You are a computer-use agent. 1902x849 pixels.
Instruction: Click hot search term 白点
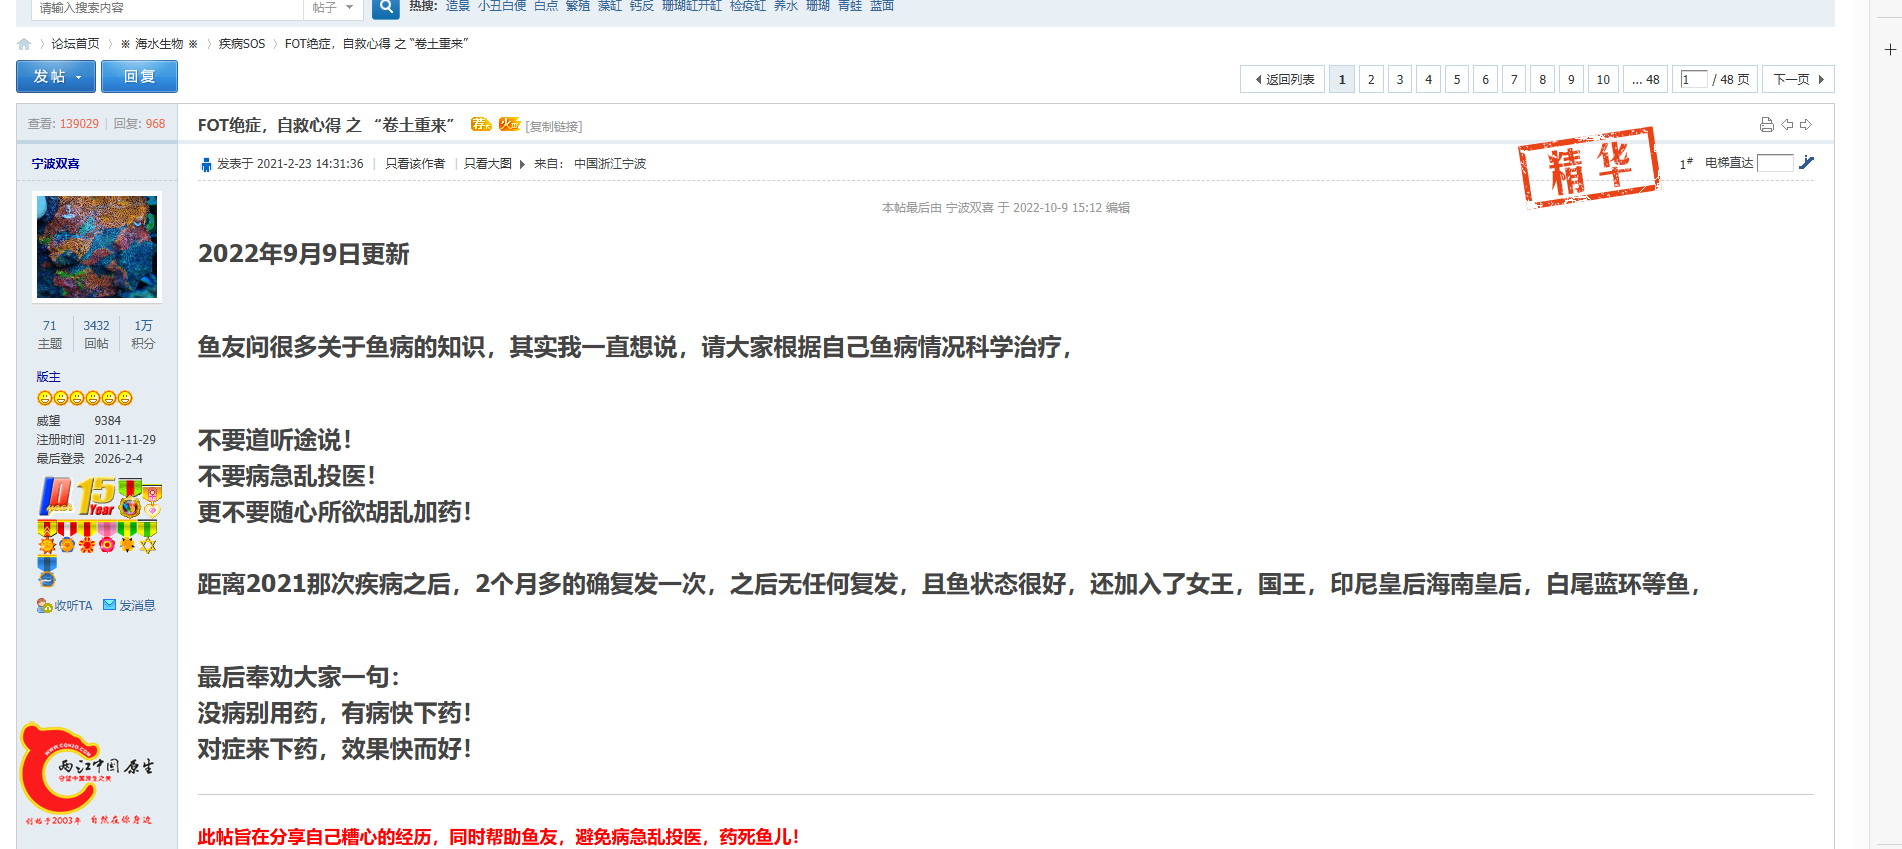(x=546, y=6)
